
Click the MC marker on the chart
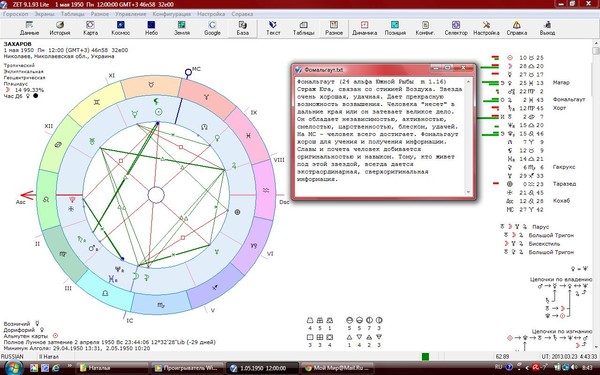188,72
